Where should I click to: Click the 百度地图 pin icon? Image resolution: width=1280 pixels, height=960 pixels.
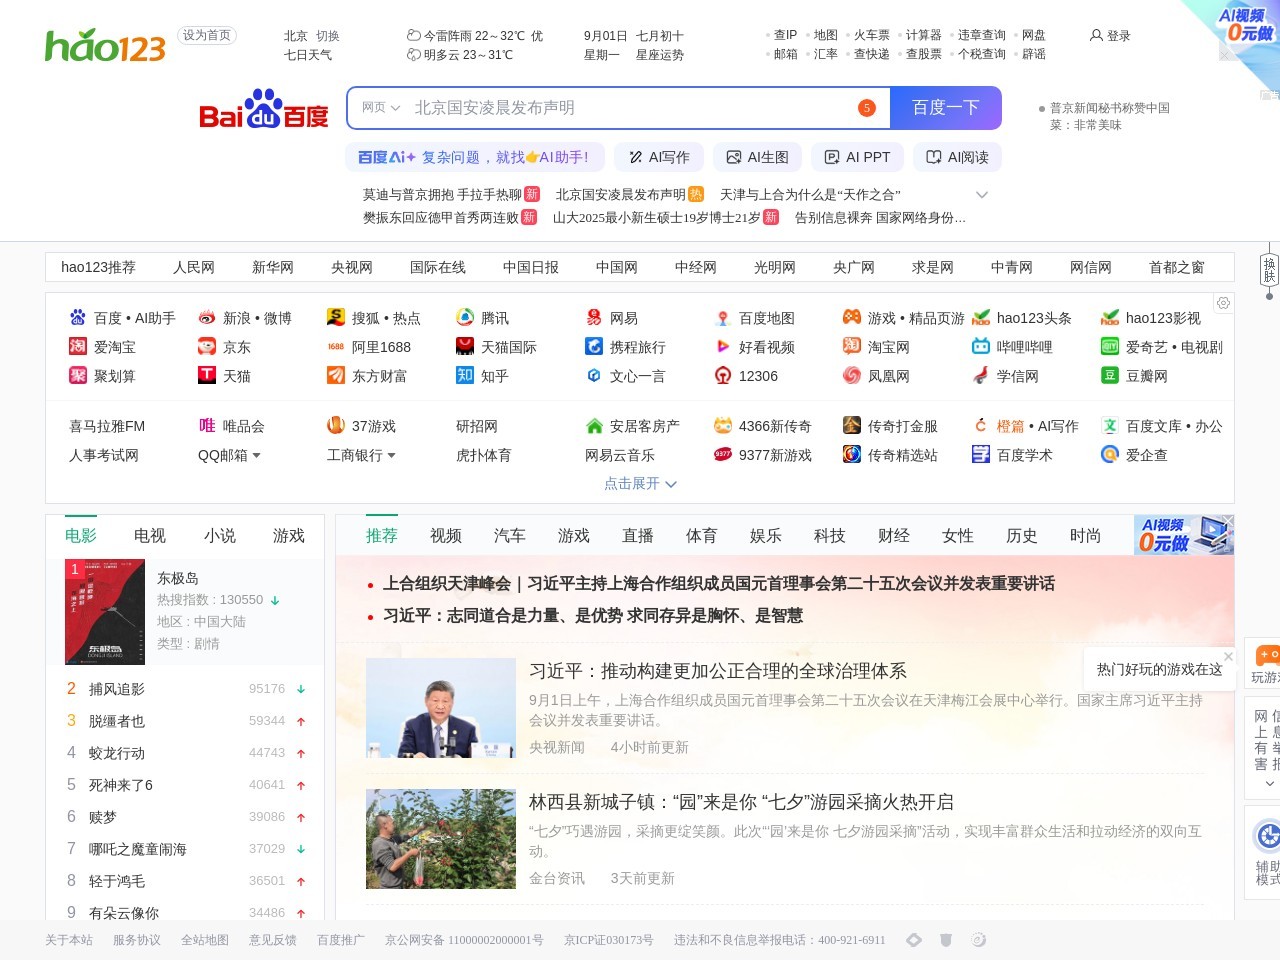tap(723, 317)
